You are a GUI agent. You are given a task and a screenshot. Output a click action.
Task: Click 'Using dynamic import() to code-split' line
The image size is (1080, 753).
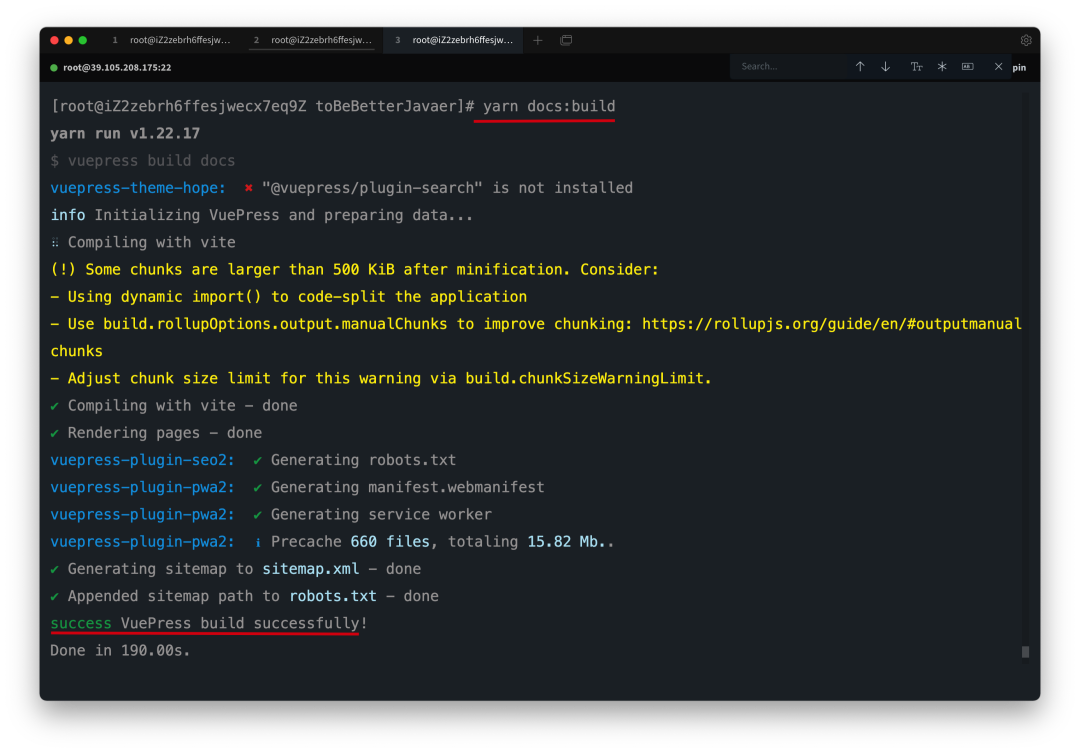[289, 297]
